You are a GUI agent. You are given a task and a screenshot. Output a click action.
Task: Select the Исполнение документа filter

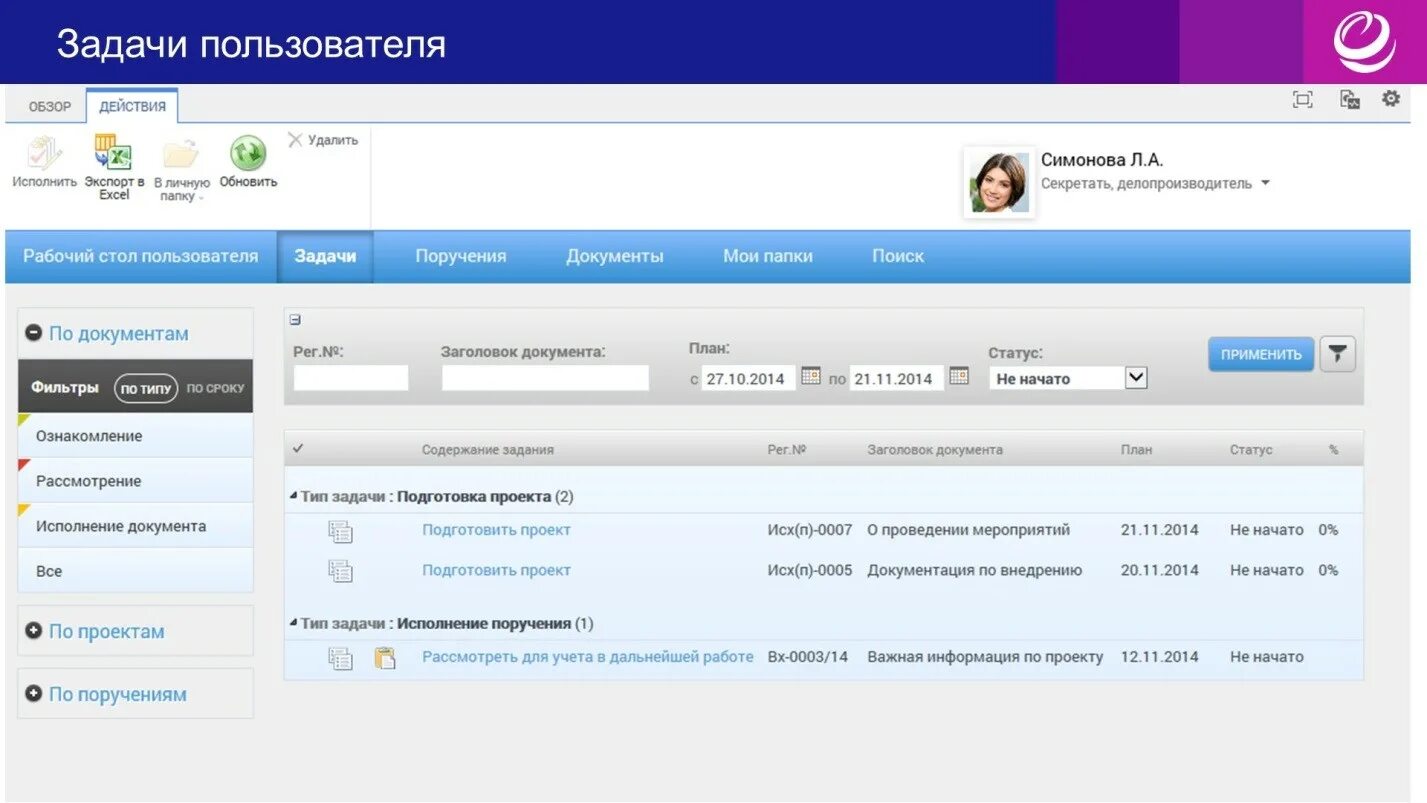click(x=136, y=526)
